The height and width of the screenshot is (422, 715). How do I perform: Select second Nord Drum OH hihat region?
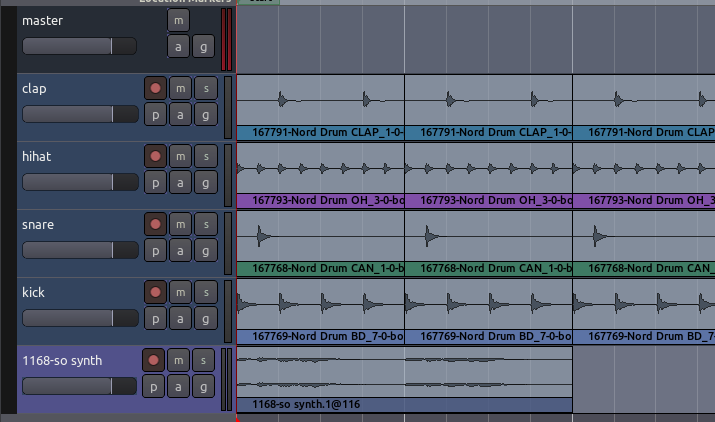click(x=488, y=175)
